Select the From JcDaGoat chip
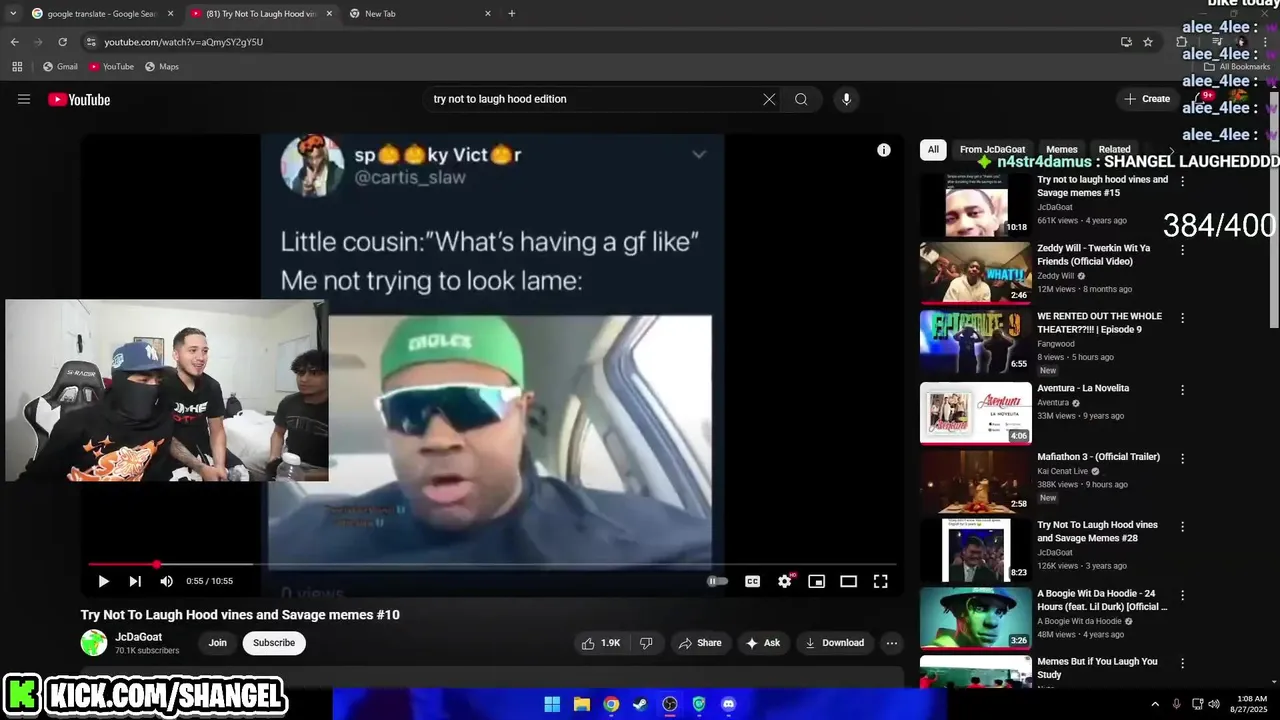Viewport: 1280px width, 720px height. coord(992,150)
